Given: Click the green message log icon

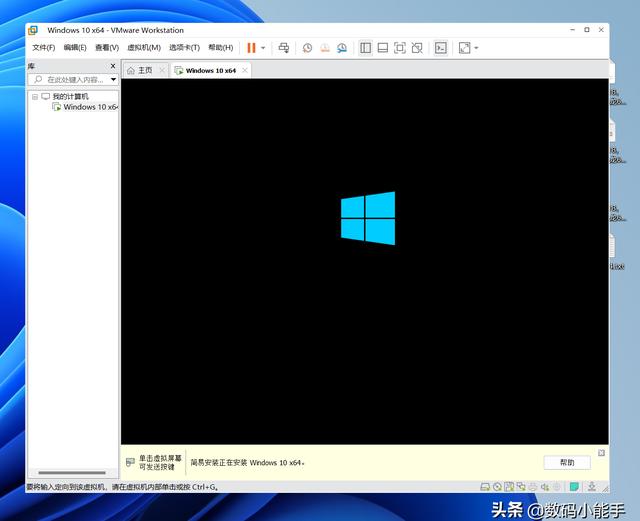Looking at the screenshot, I should (574, 487).
